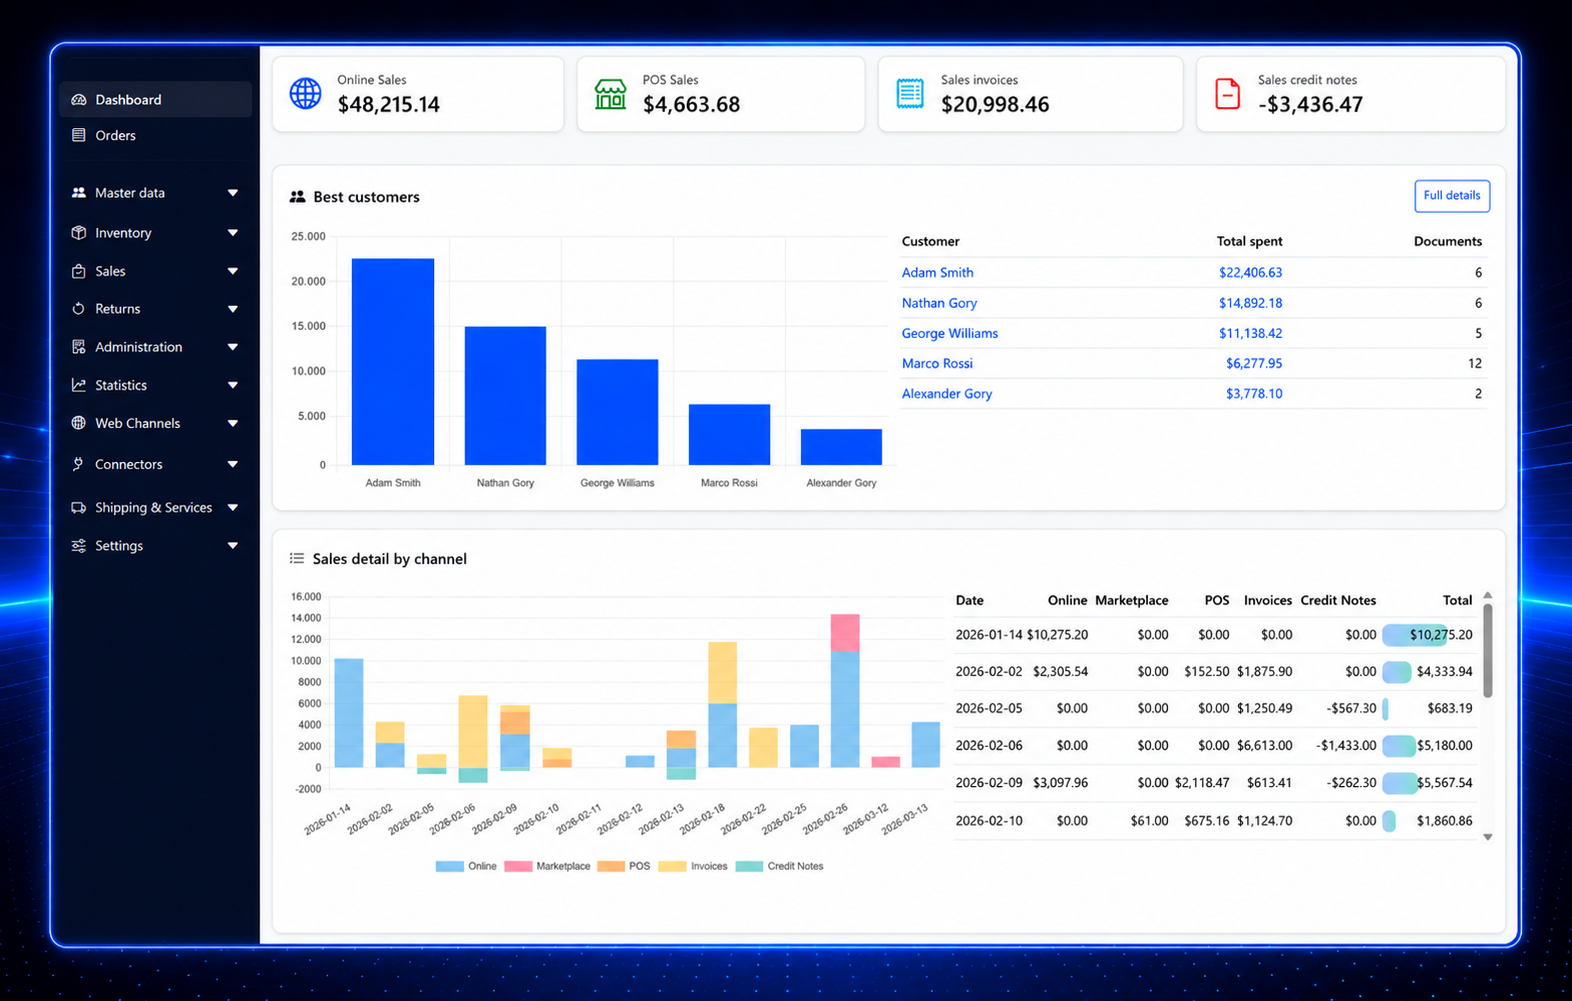Toggle the POS legend swatch
The width and height of the screenshot is (1572, 1001).
pyautogui.click(x=611, y=866)
